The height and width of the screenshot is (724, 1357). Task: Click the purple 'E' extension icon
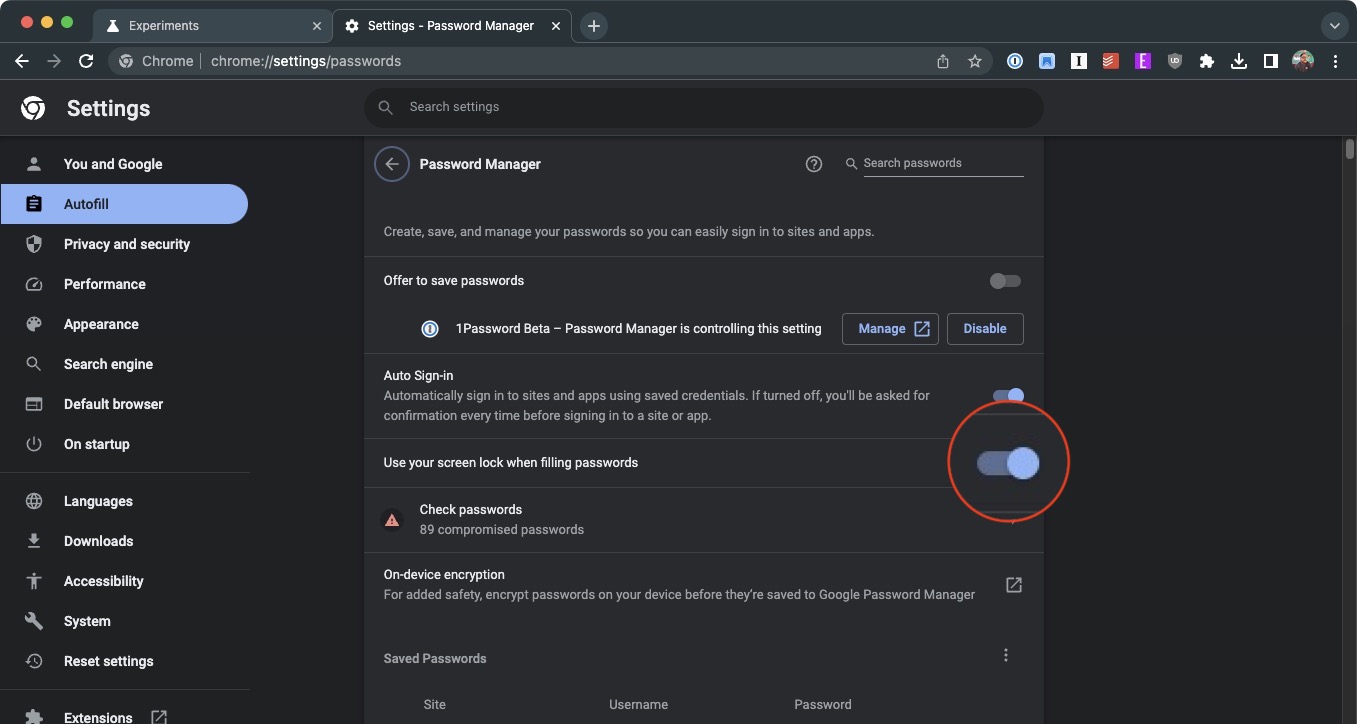[x=1143, y=61]
